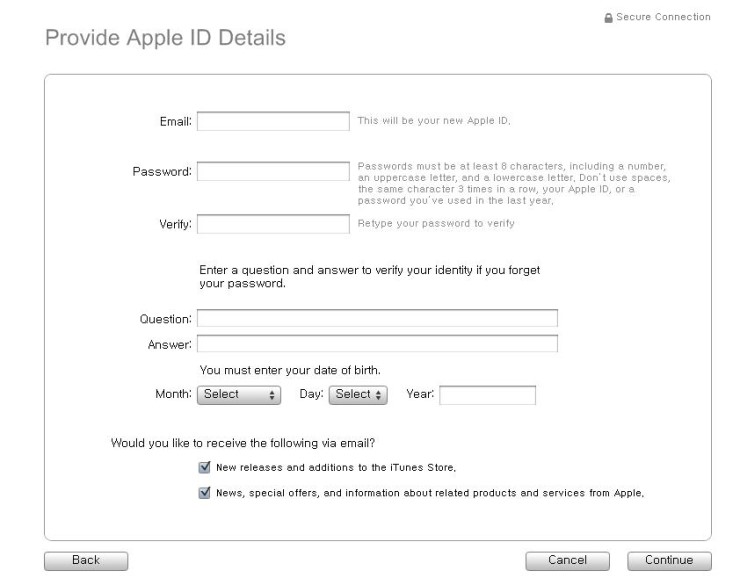740x578 pixels.
Task: Click the Continue button
Action: point(669,561)
